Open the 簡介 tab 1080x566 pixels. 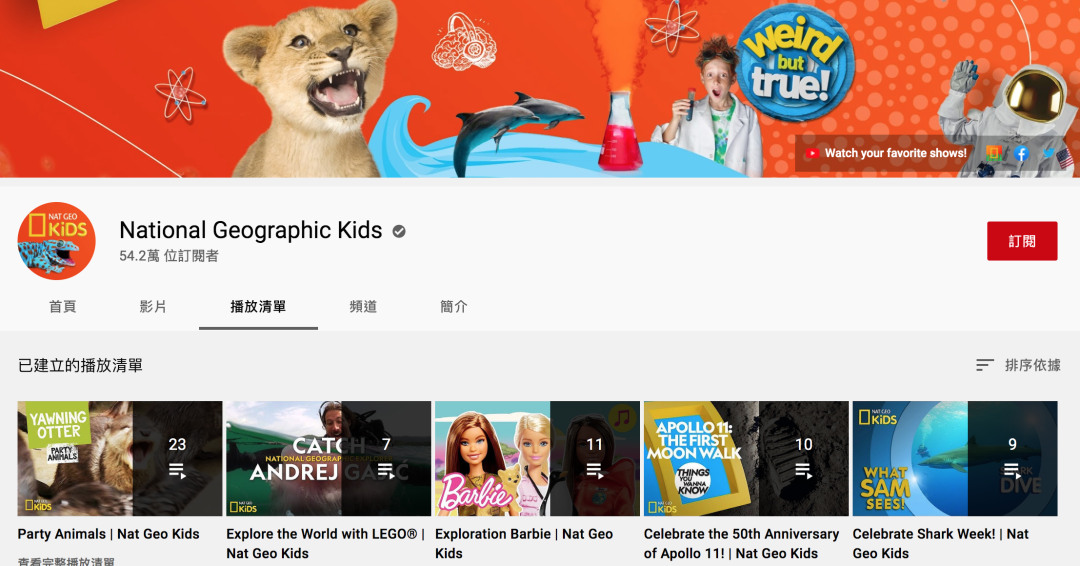(x=454, y=306)
